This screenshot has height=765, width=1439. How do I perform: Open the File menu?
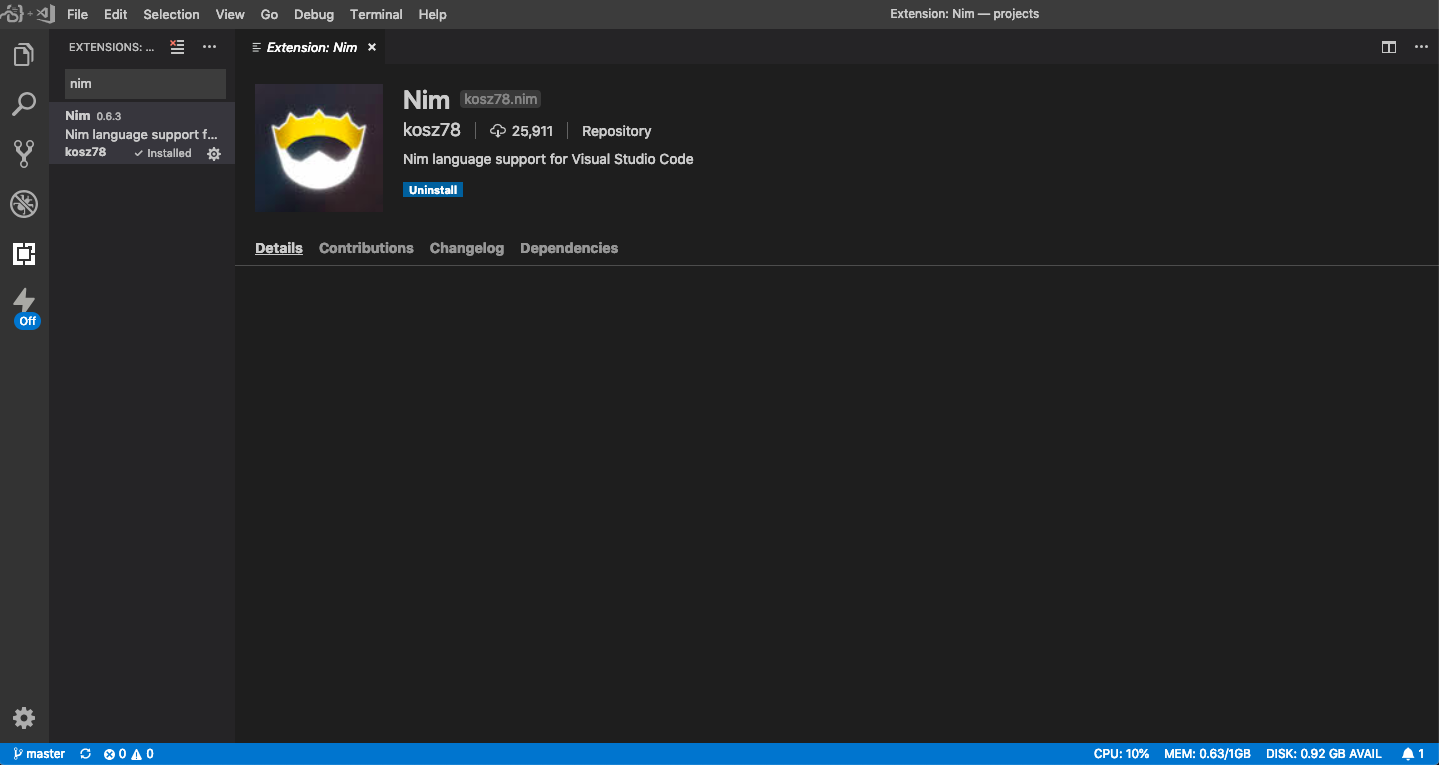78,14
